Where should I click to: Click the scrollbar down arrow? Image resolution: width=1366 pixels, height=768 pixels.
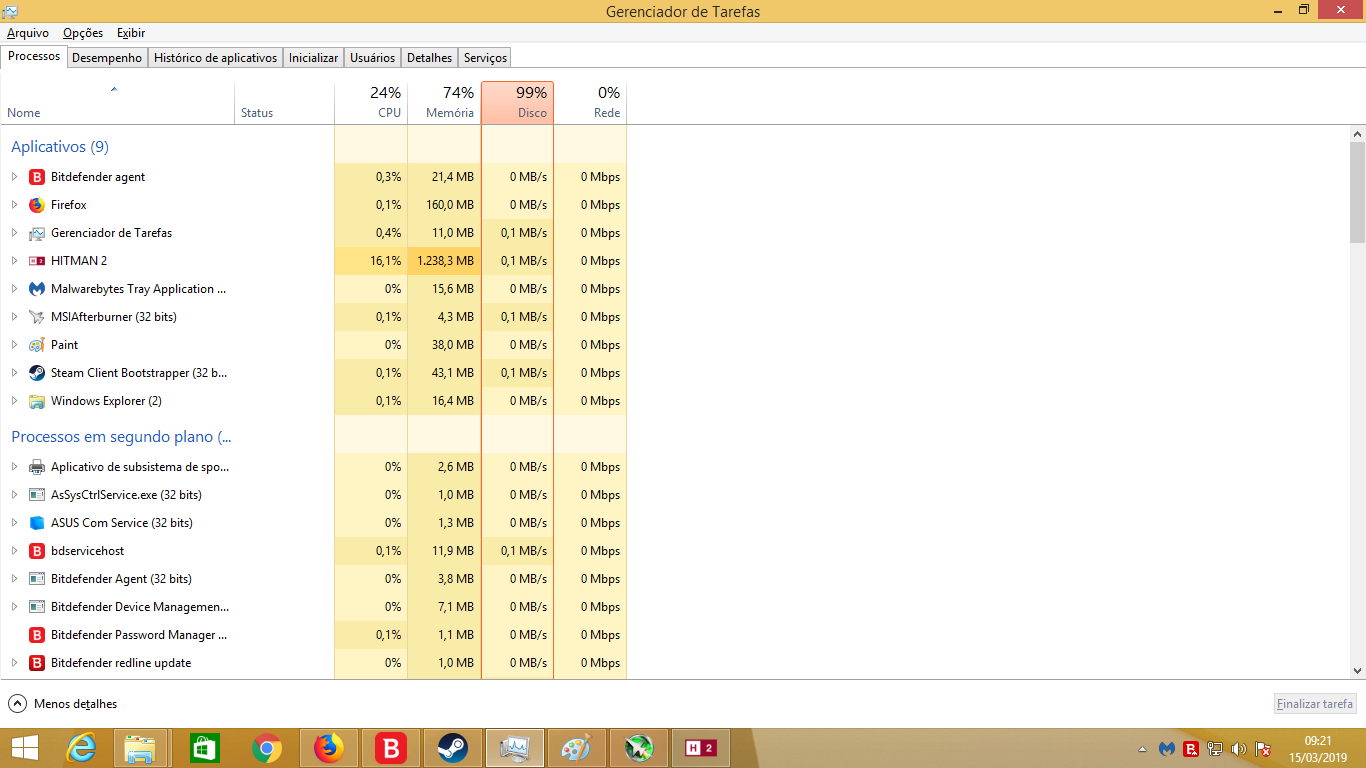click(x=1357, y=670)
